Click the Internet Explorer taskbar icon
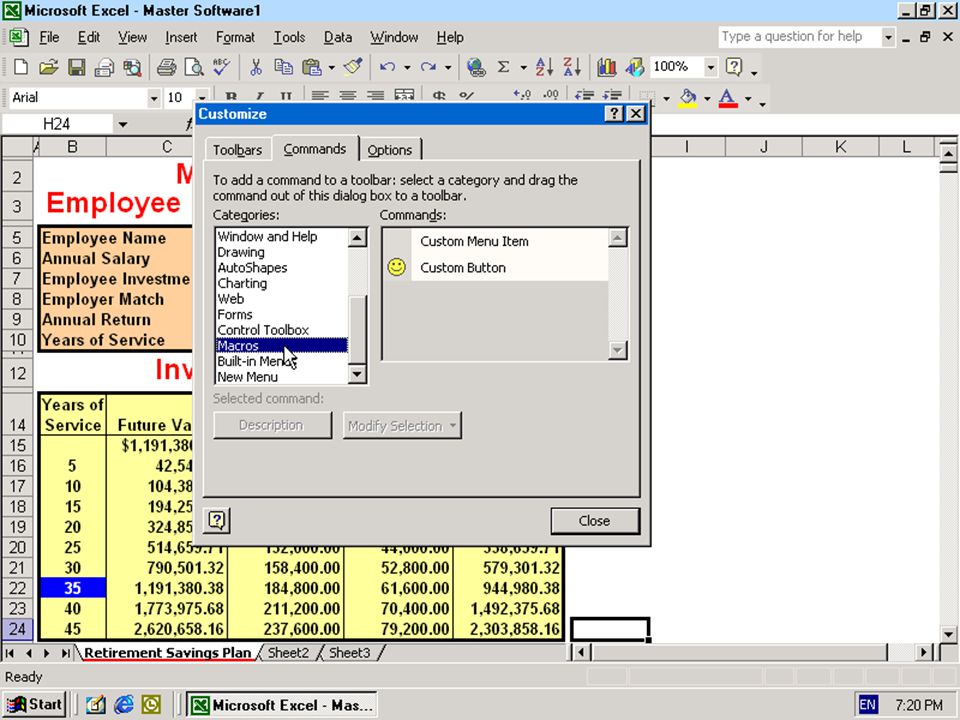This screenshot has width=960, height=720. tap(124, 705)
